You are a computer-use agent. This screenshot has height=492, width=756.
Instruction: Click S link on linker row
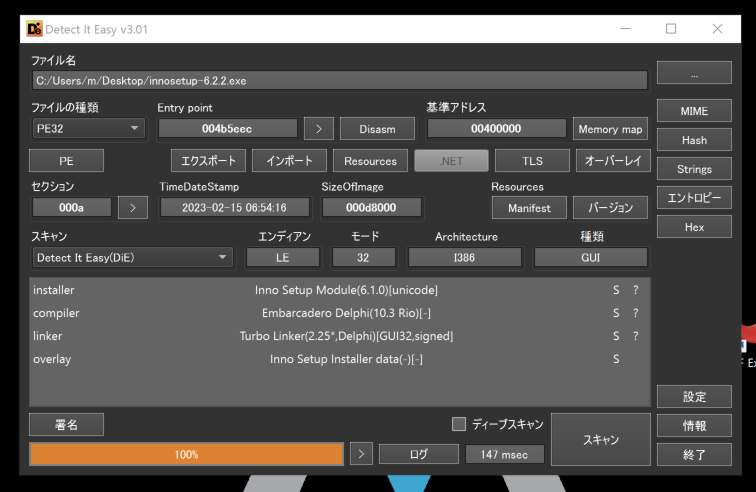616,336
